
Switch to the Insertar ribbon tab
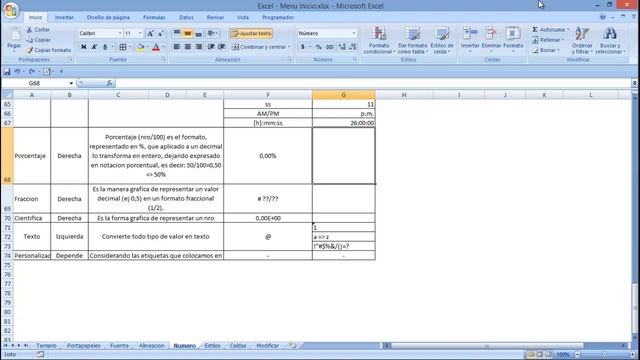click(x=64, y=17)
